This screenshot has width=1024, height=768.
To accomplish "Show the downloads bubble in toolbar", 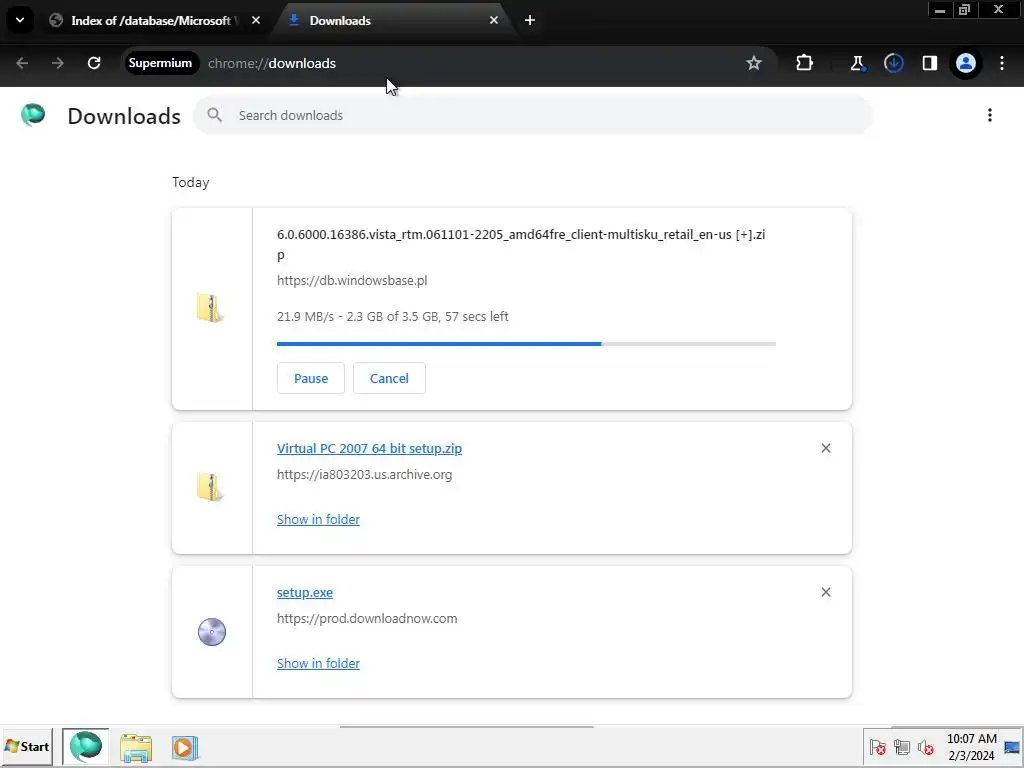I will 893,63.
